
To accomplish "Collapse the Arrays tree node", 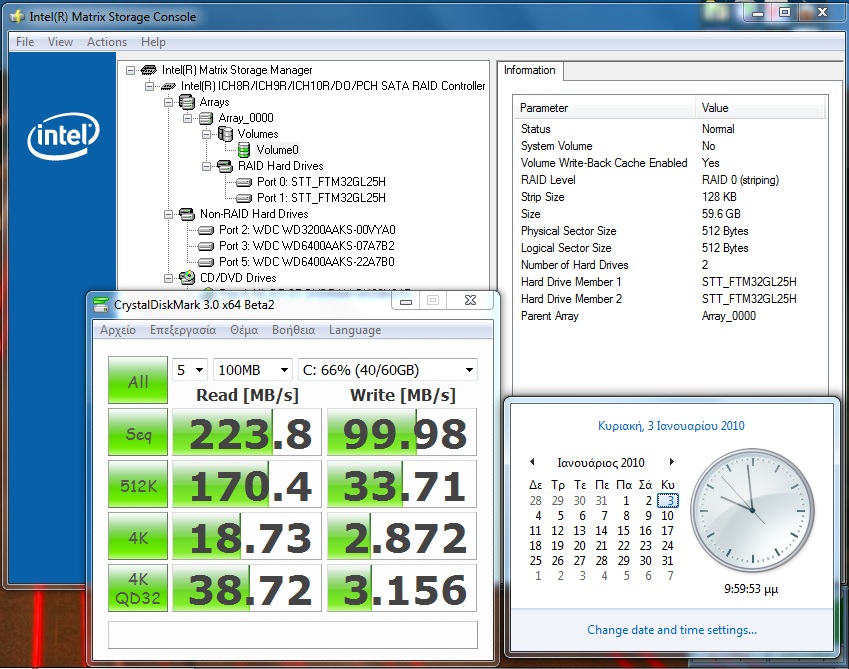I will (x=168, y=102).
